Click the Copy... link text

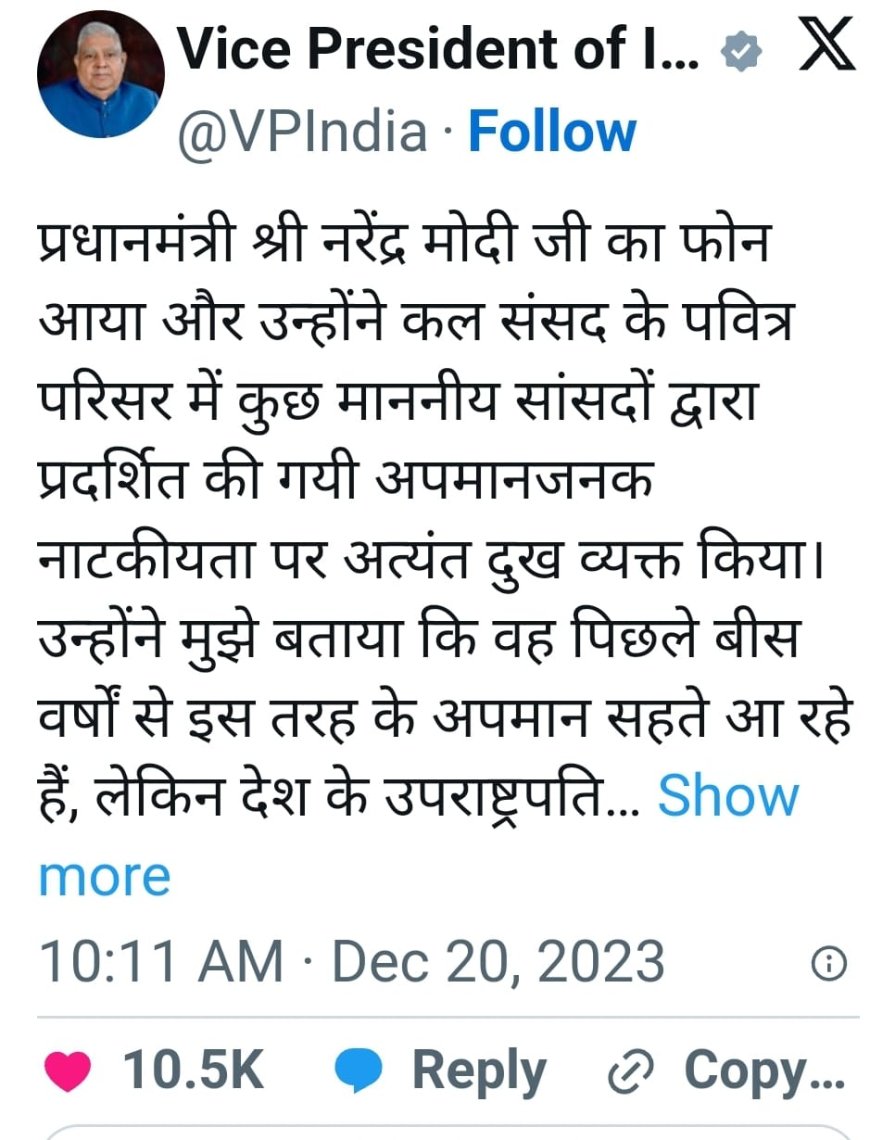[764, 1072]
